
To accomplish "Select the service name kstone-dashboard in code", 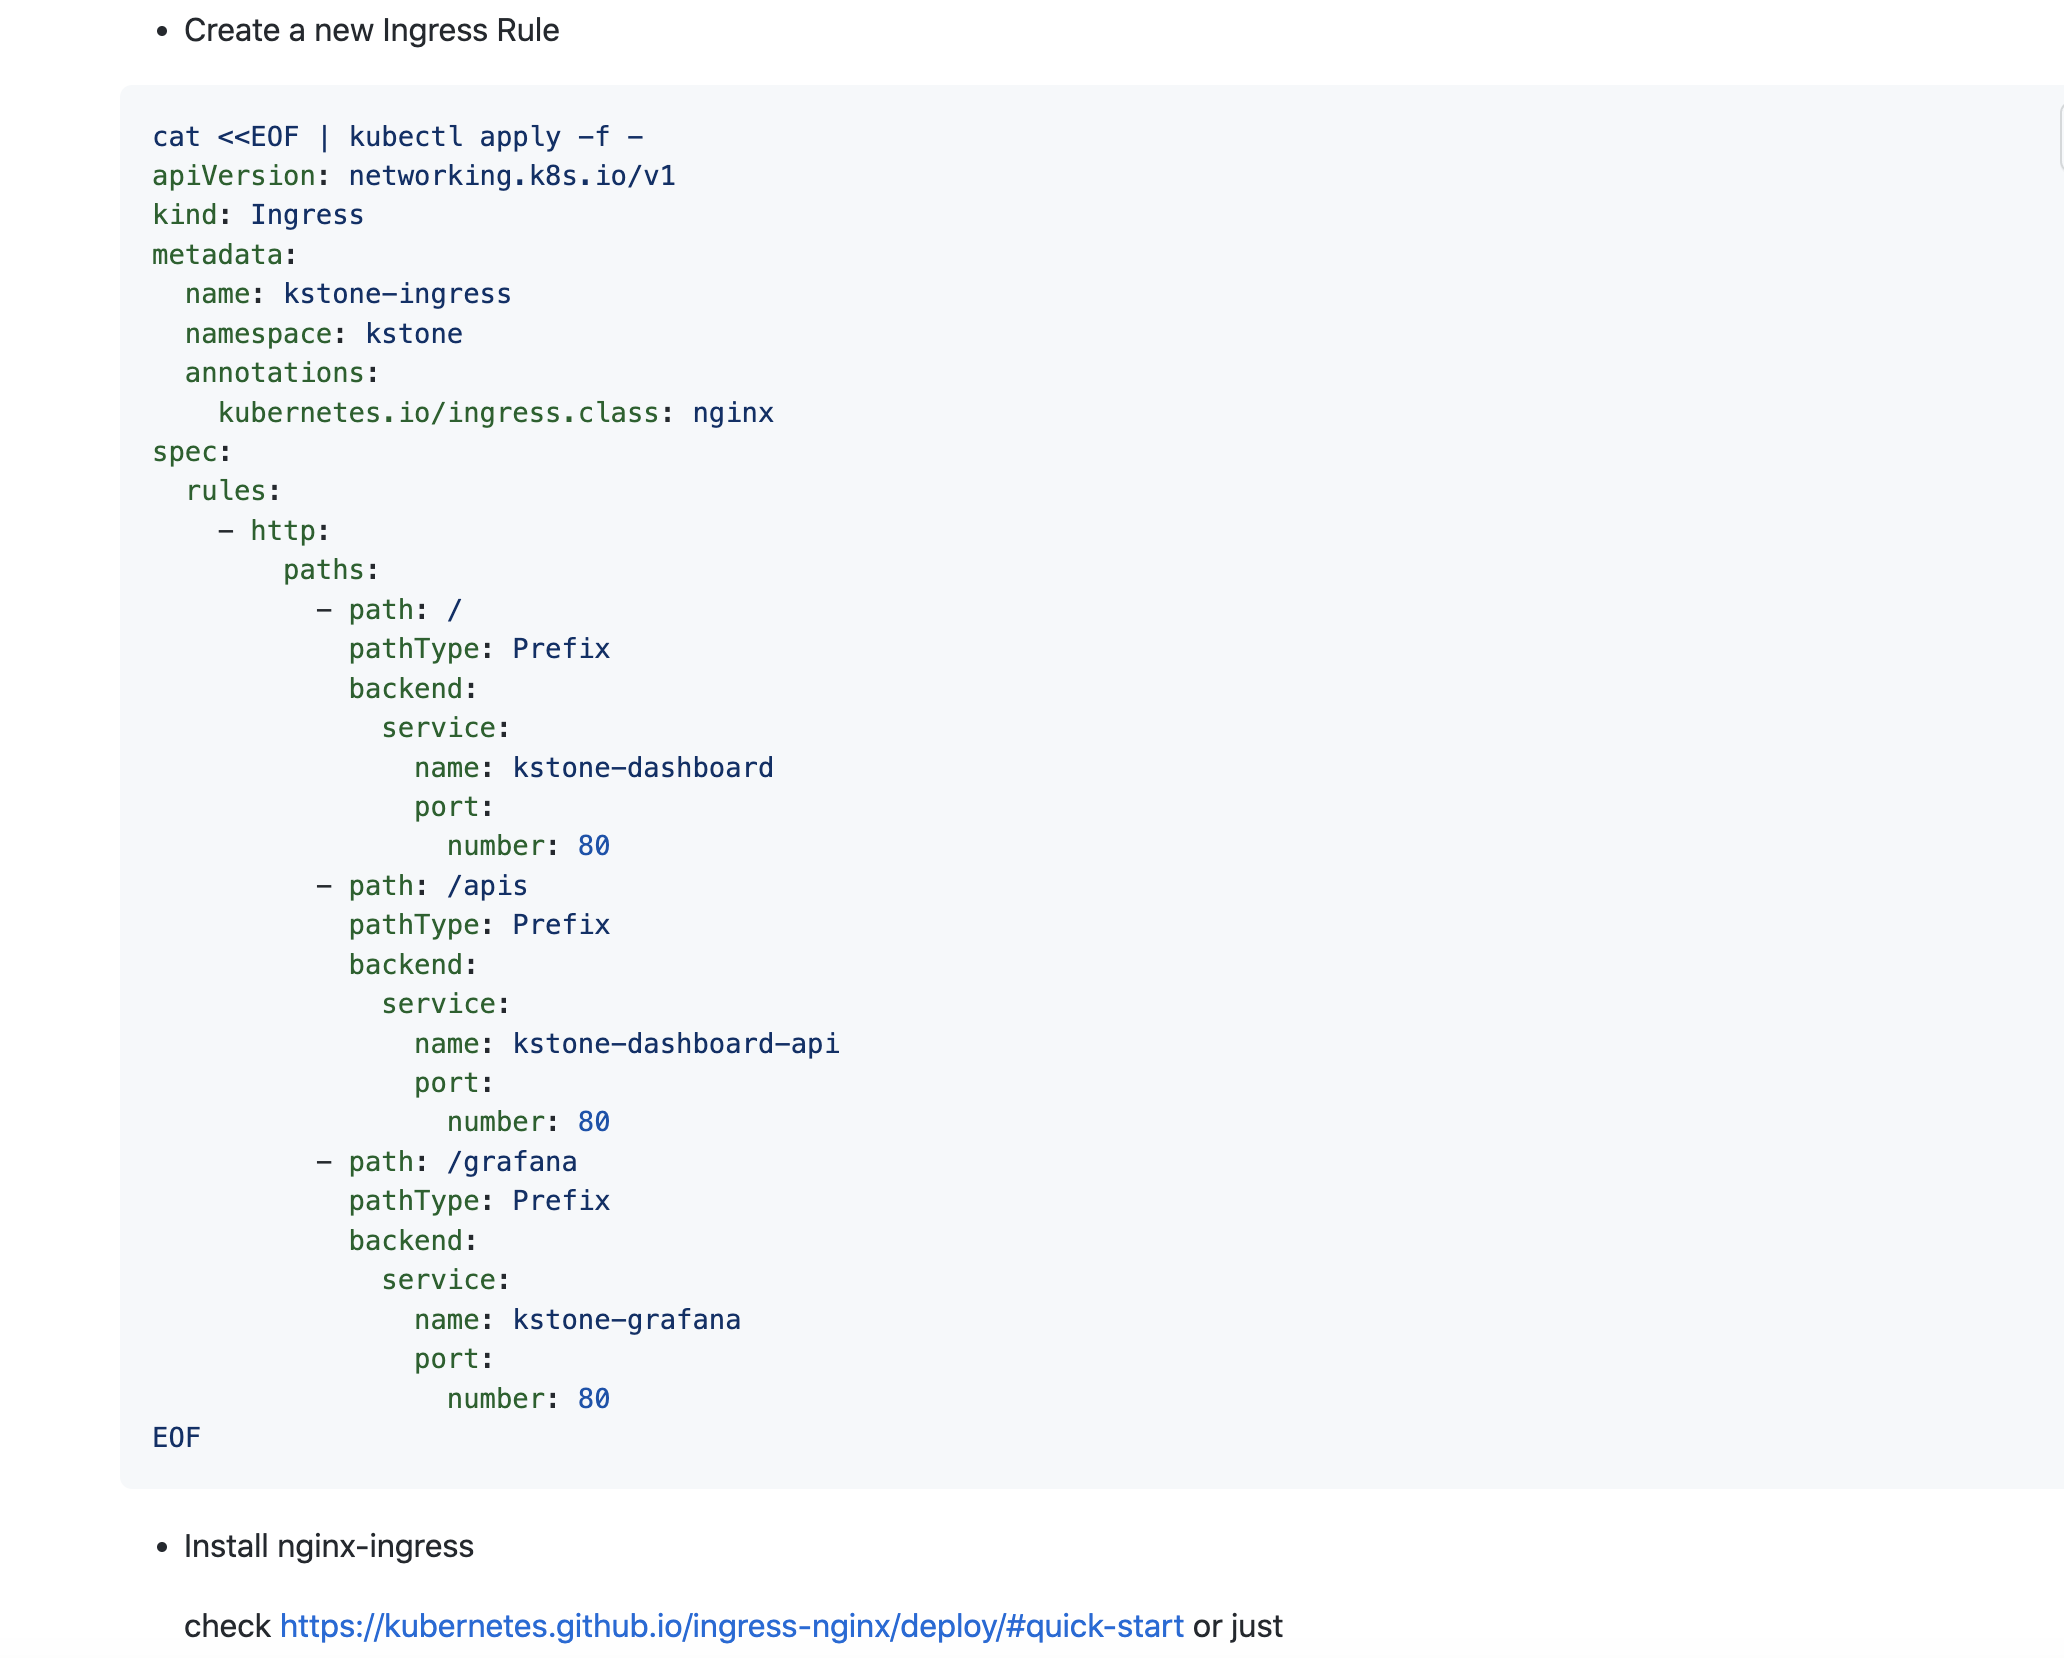I will coord(643,767).
